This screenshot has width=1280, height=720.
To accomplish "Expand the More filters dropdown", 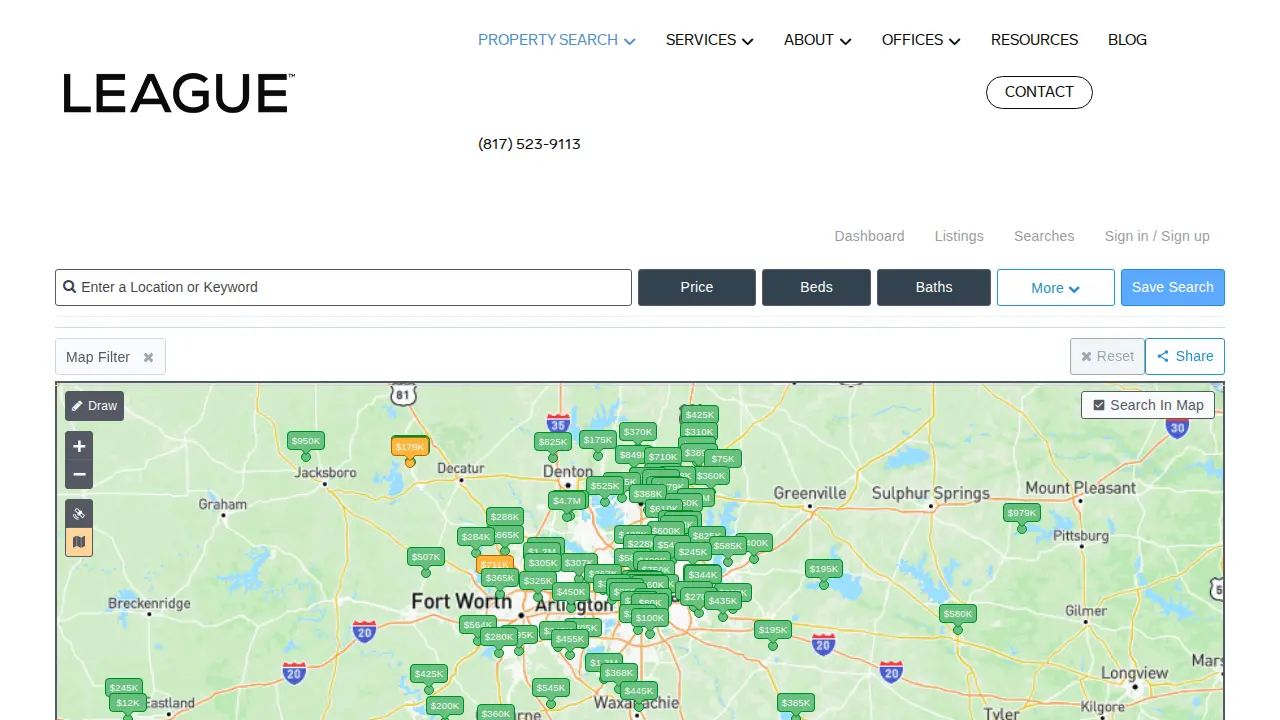I will (x=1056, y=288).
